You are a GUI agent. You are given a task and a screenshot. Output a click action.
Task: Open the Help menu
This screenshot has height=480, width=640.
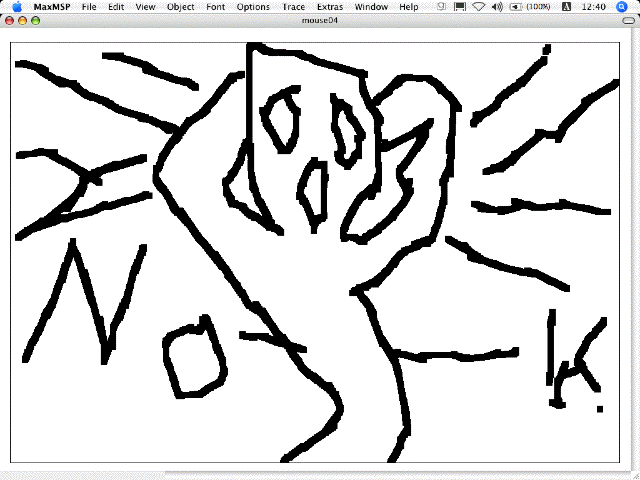tap(408, 7)
